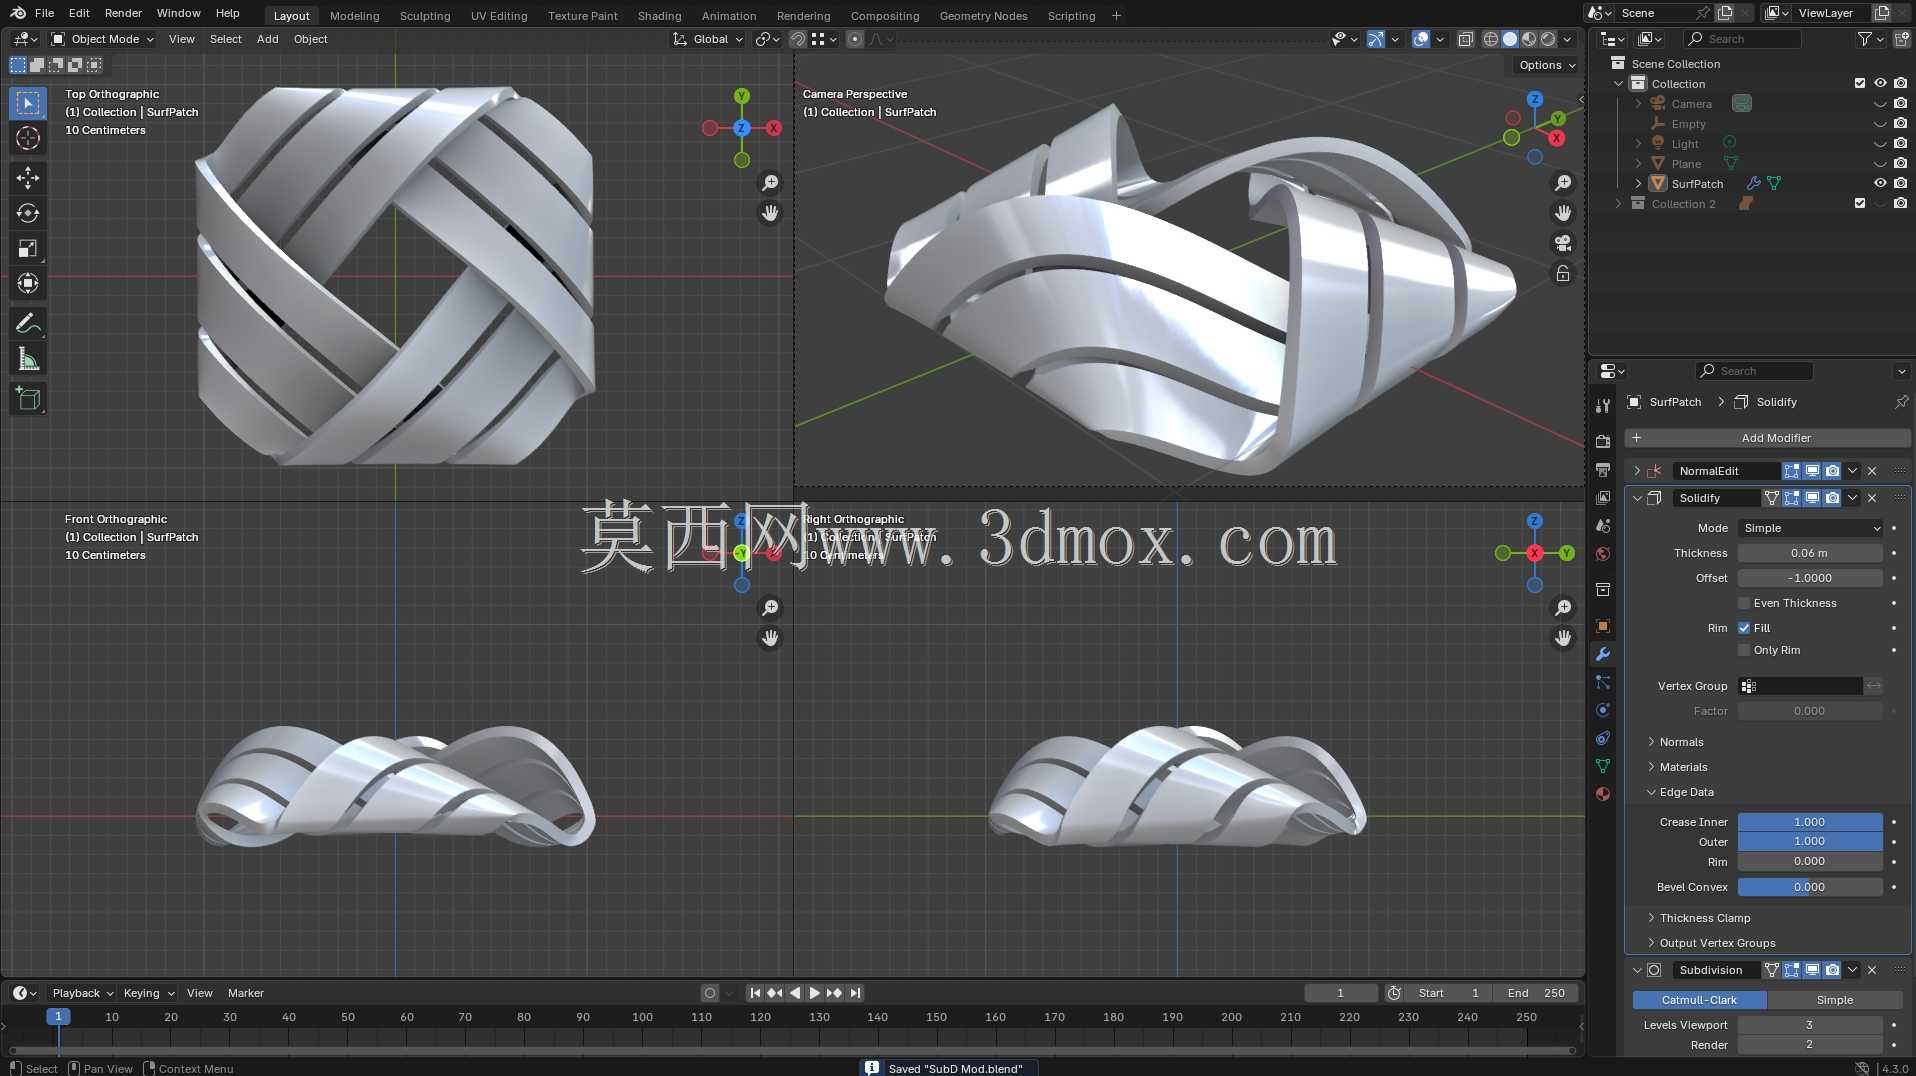Image resolution: width=1916 pixels, height=1076 pixels.
Task: Expand Output Vertex Groups subpanel
Action: tap(1717, 943)
